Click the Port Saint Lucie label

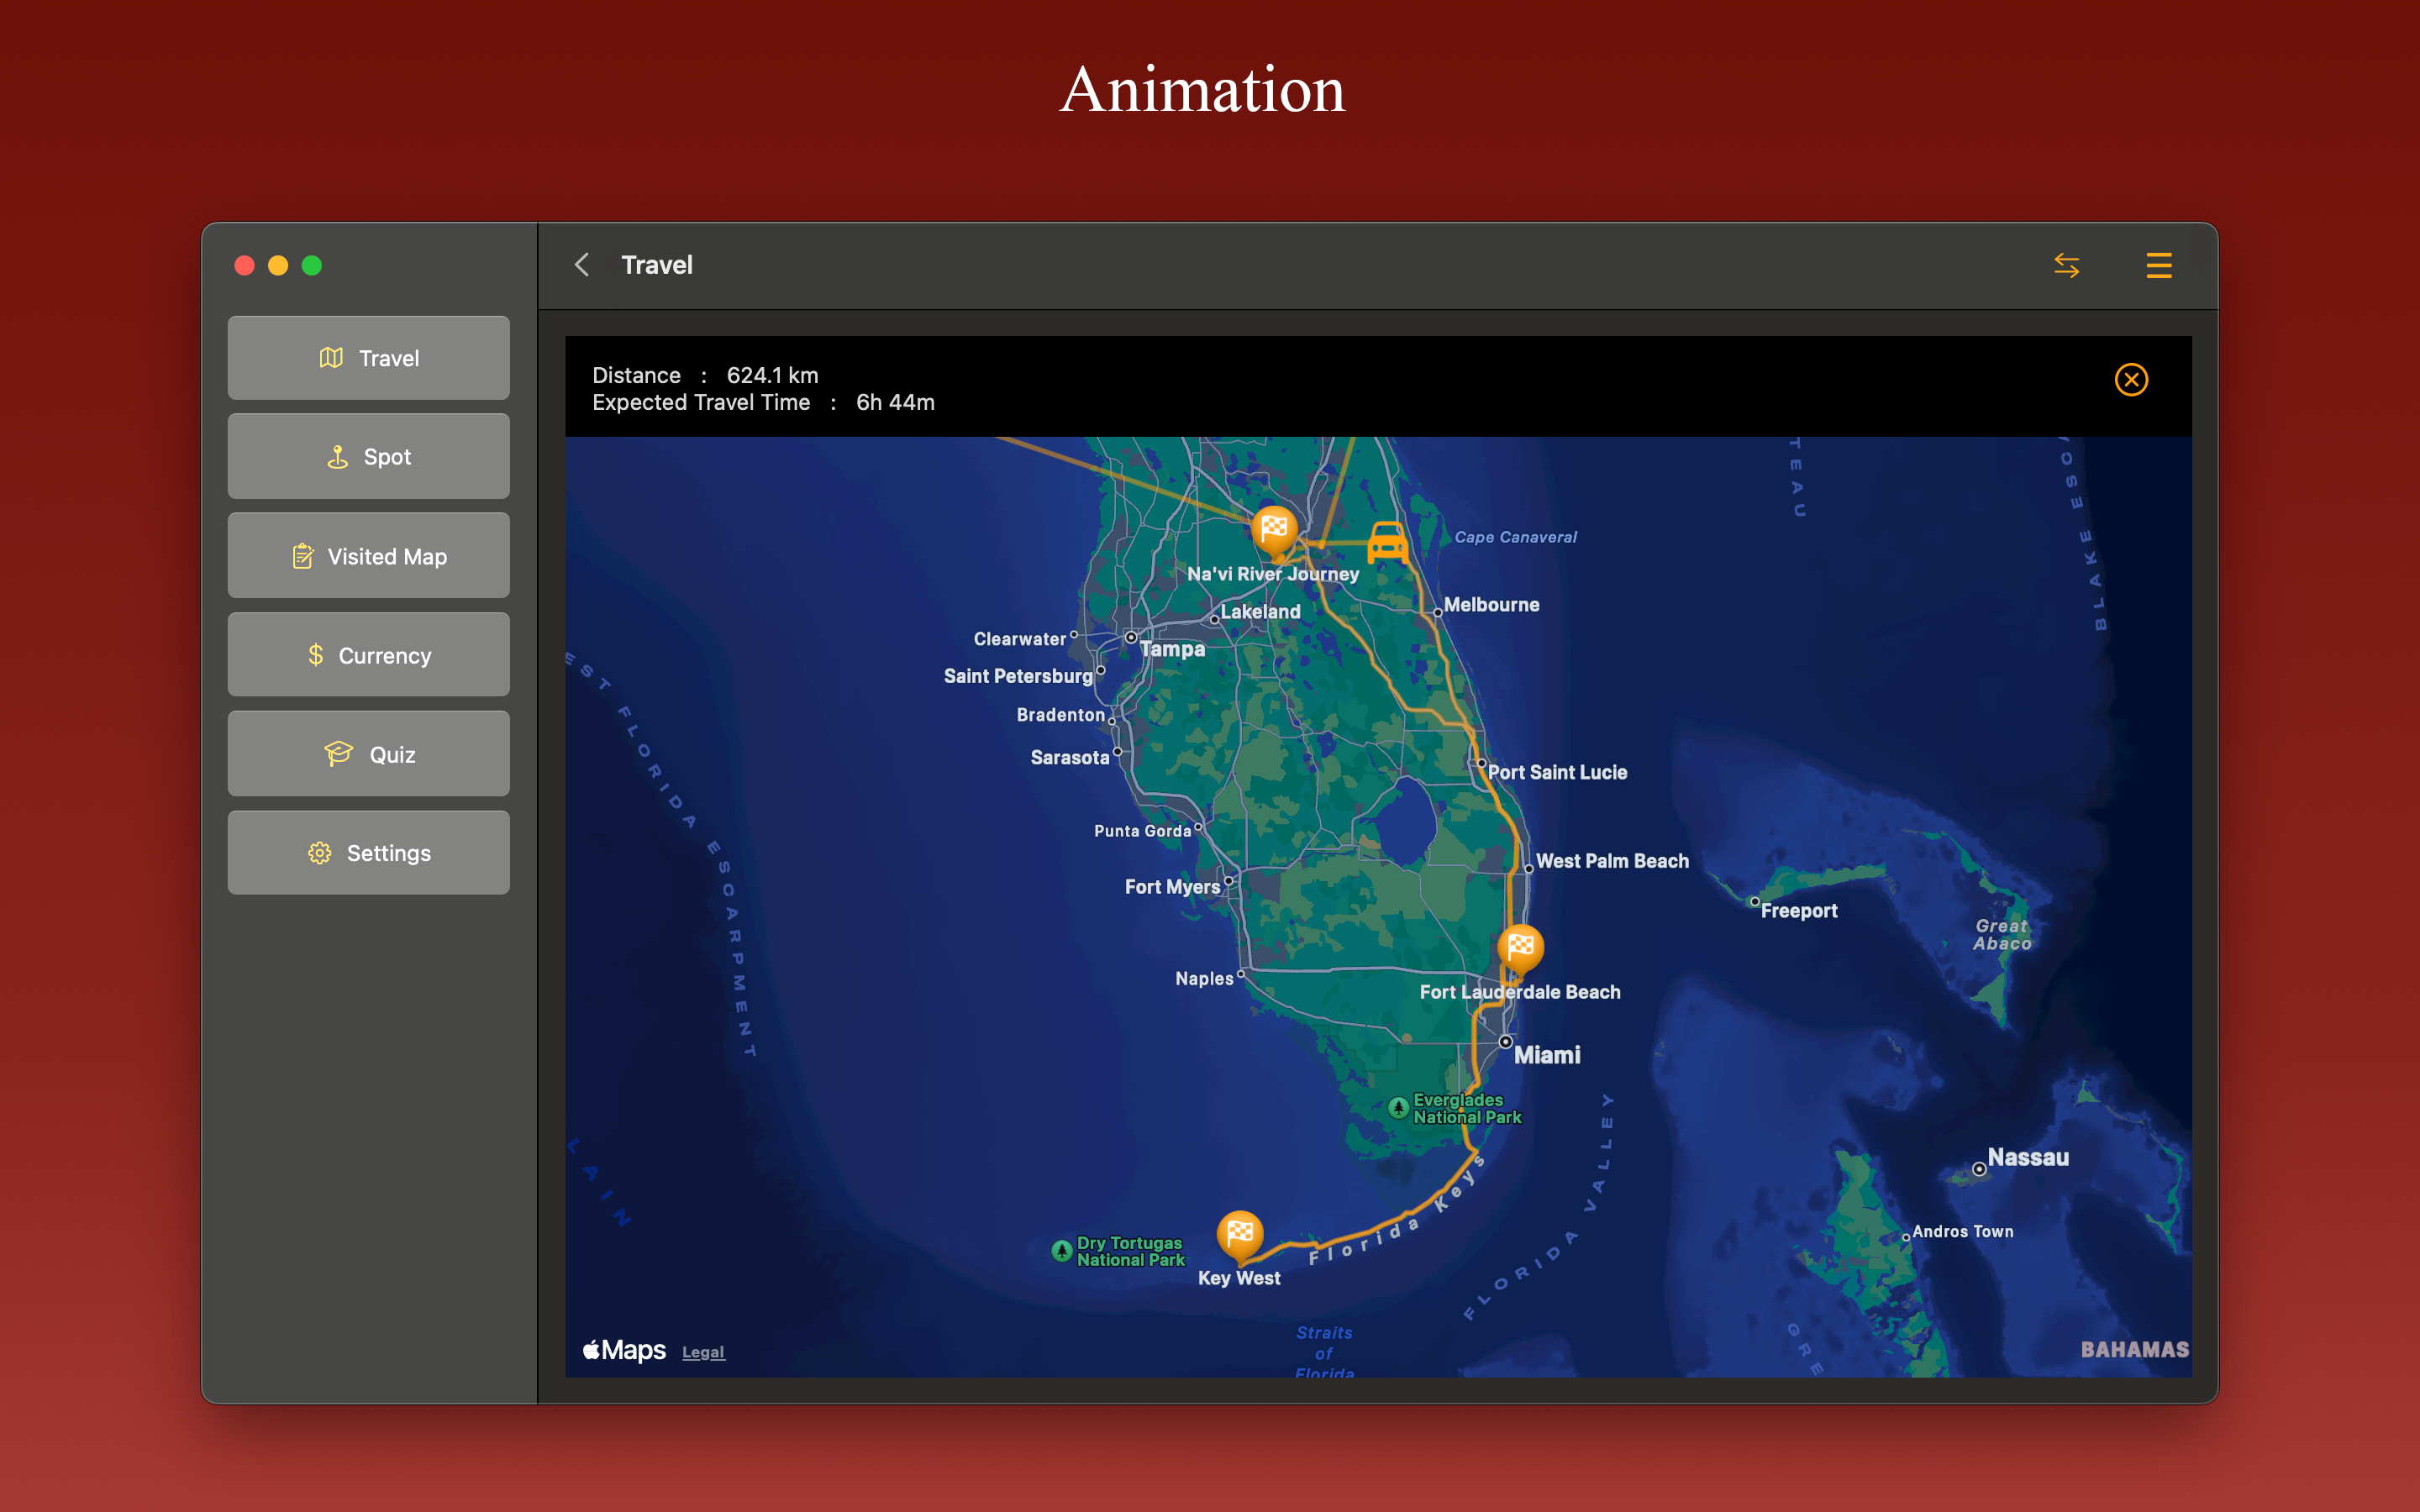pyautogui.click(x=1557, y=772)
